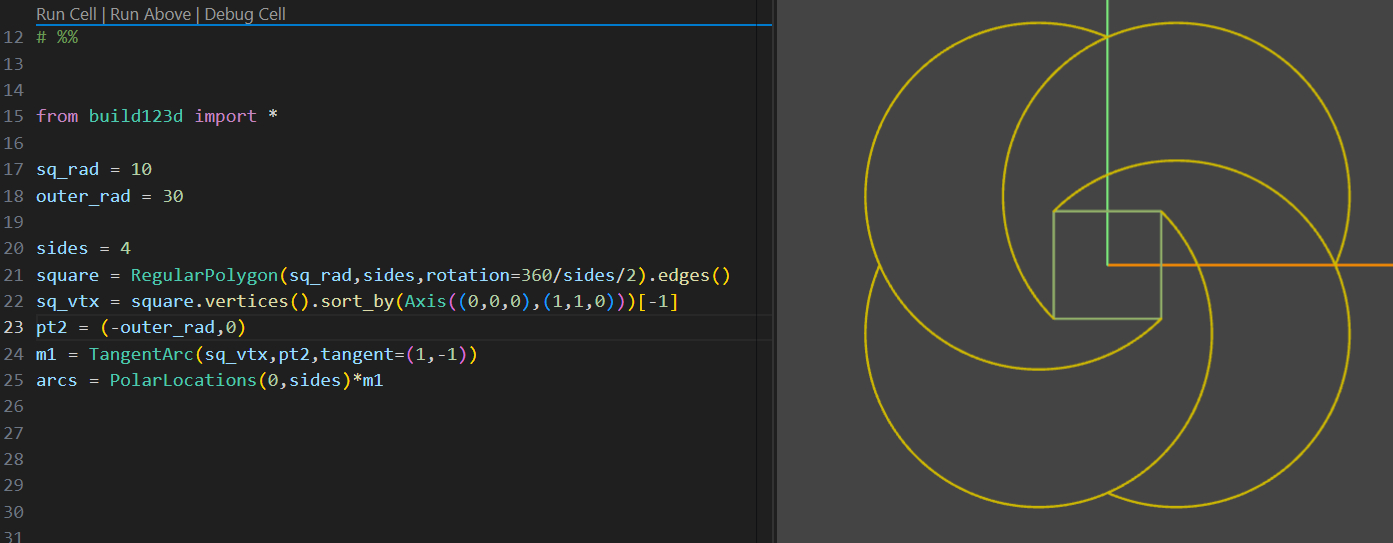Image resolution: width=1393 pixels, height=543 pixels.
Task: Click line number 23 in the gutter
Action: (x=13, y=327)
